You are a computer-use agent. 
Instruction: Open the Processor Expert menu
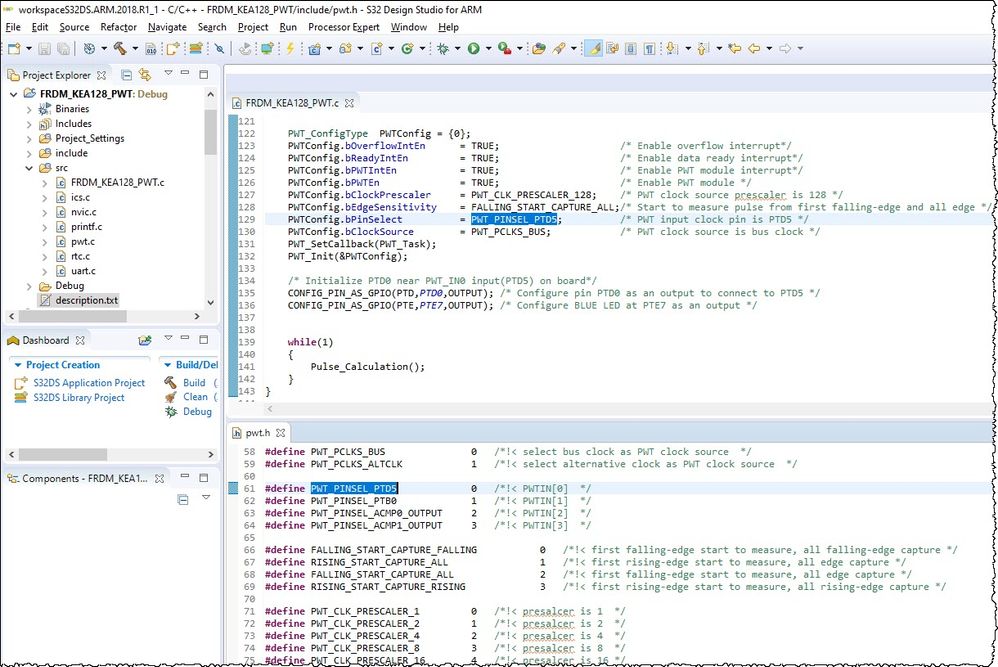click(x=343, y=27)
